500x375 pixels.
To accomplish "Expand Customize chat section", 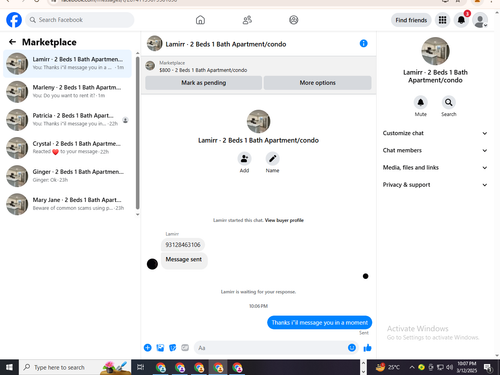I will pos(435,133).
